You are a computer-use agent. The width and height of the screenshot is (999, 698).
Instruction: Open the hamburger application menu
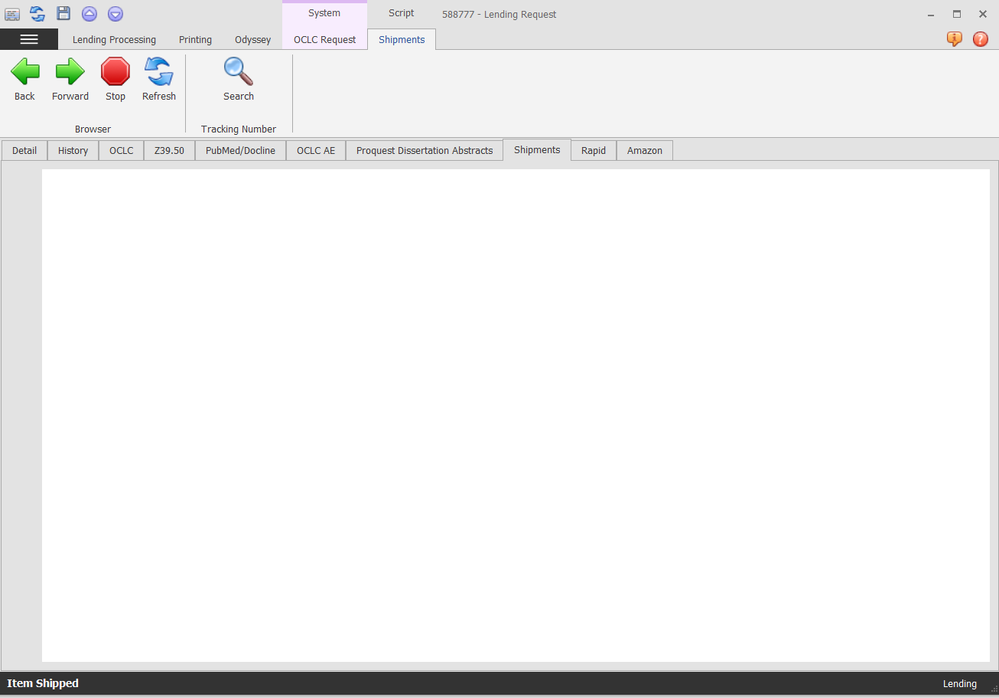[x=29, y=39]
